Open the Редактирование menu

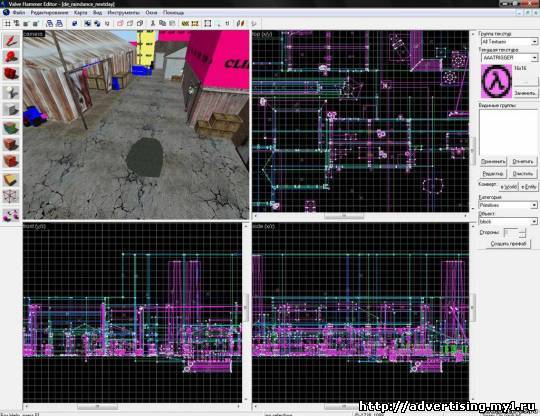pos(49,12)
